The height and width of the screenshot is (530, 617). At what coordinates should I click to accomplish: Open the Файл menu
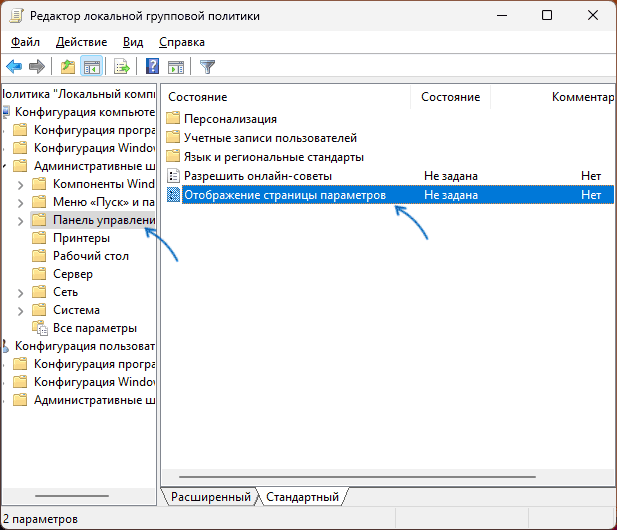[x=25, y=42]
